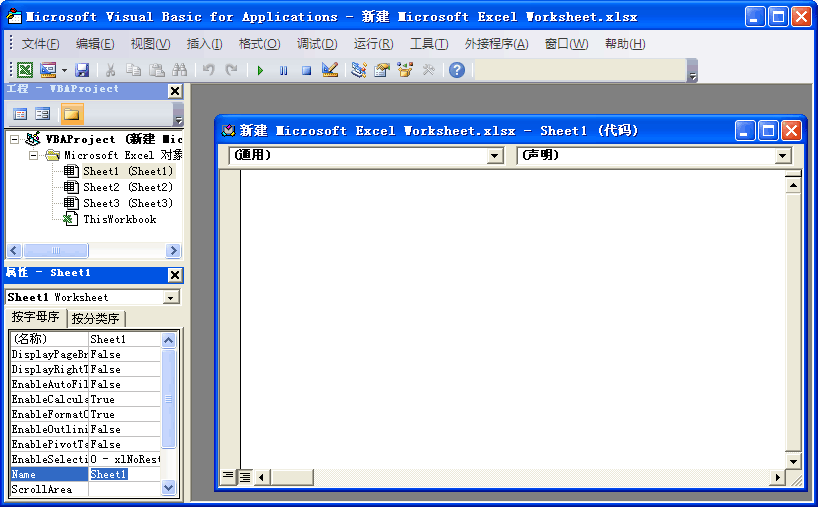This screenshot has height=507, width=818.
Task: Click the (名称) property row
Action: click(85, 339)
